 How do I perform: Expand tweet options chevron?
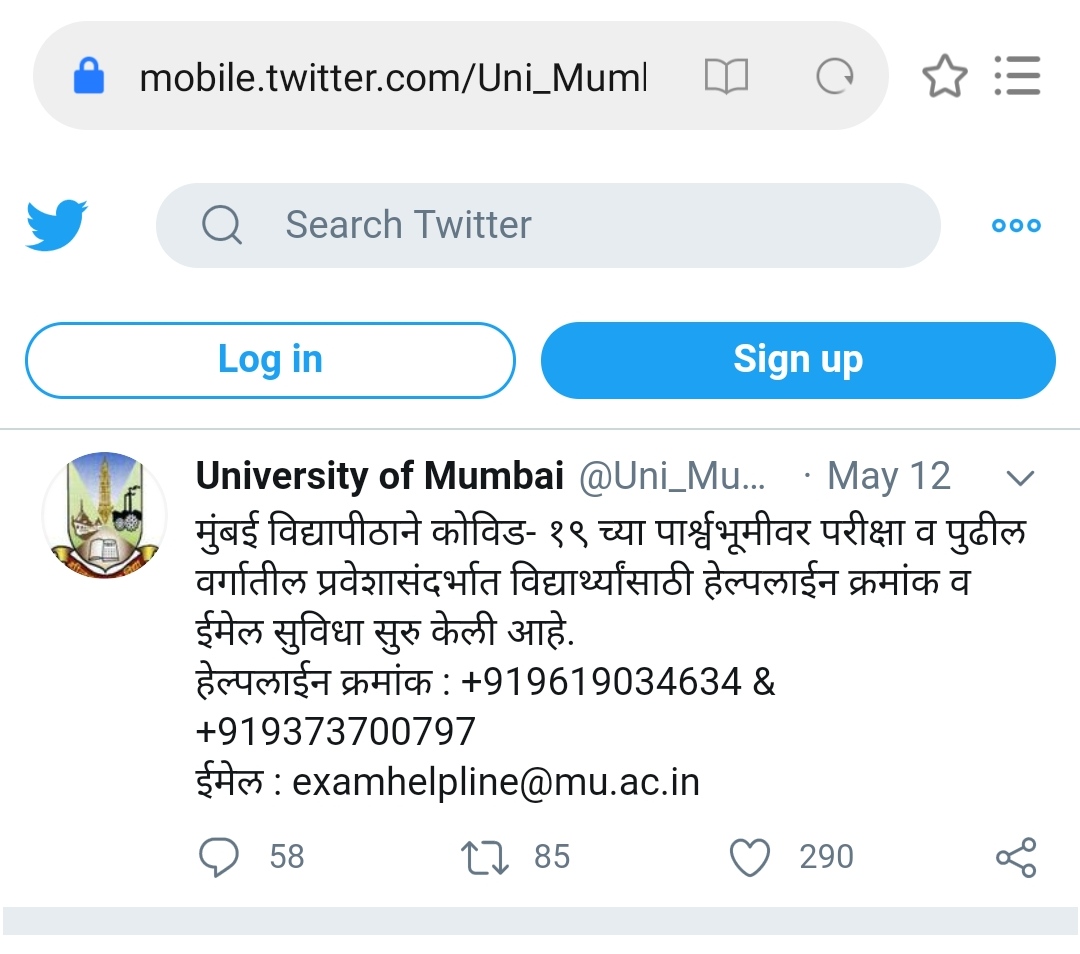[x=1020, y=478]
